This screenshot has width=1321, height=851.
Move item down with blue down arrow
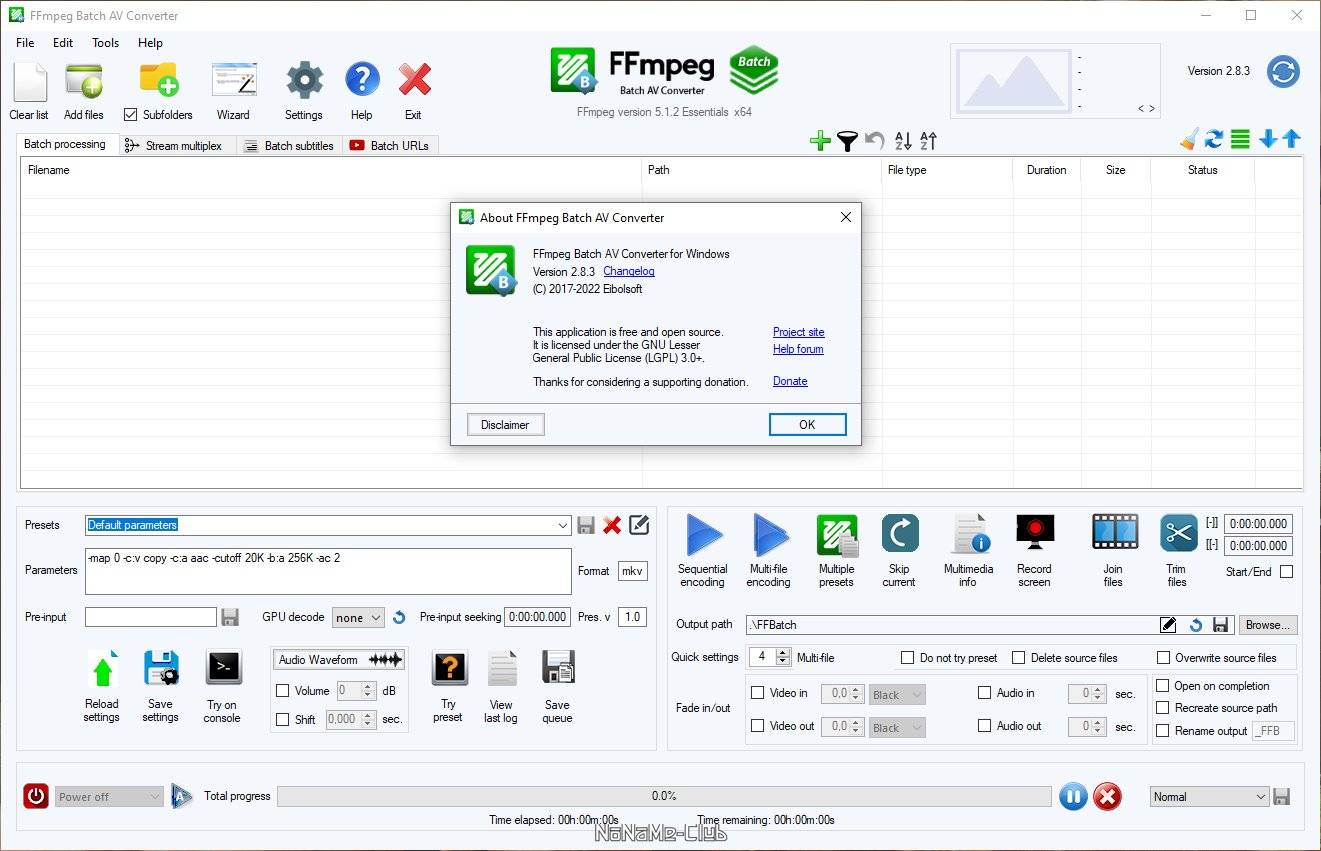[1268, 139]
